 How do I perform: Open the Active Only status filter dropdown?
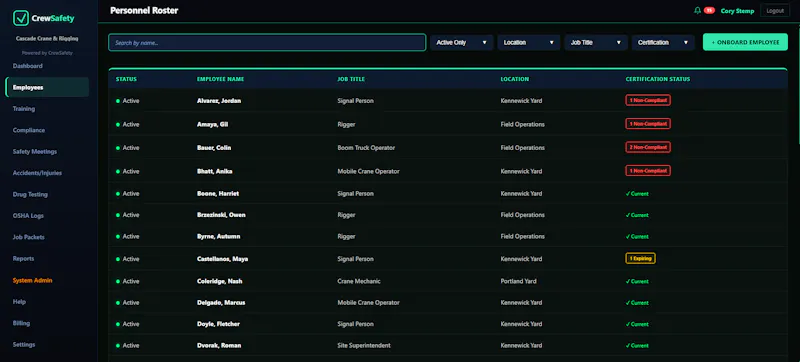point(462,43)
